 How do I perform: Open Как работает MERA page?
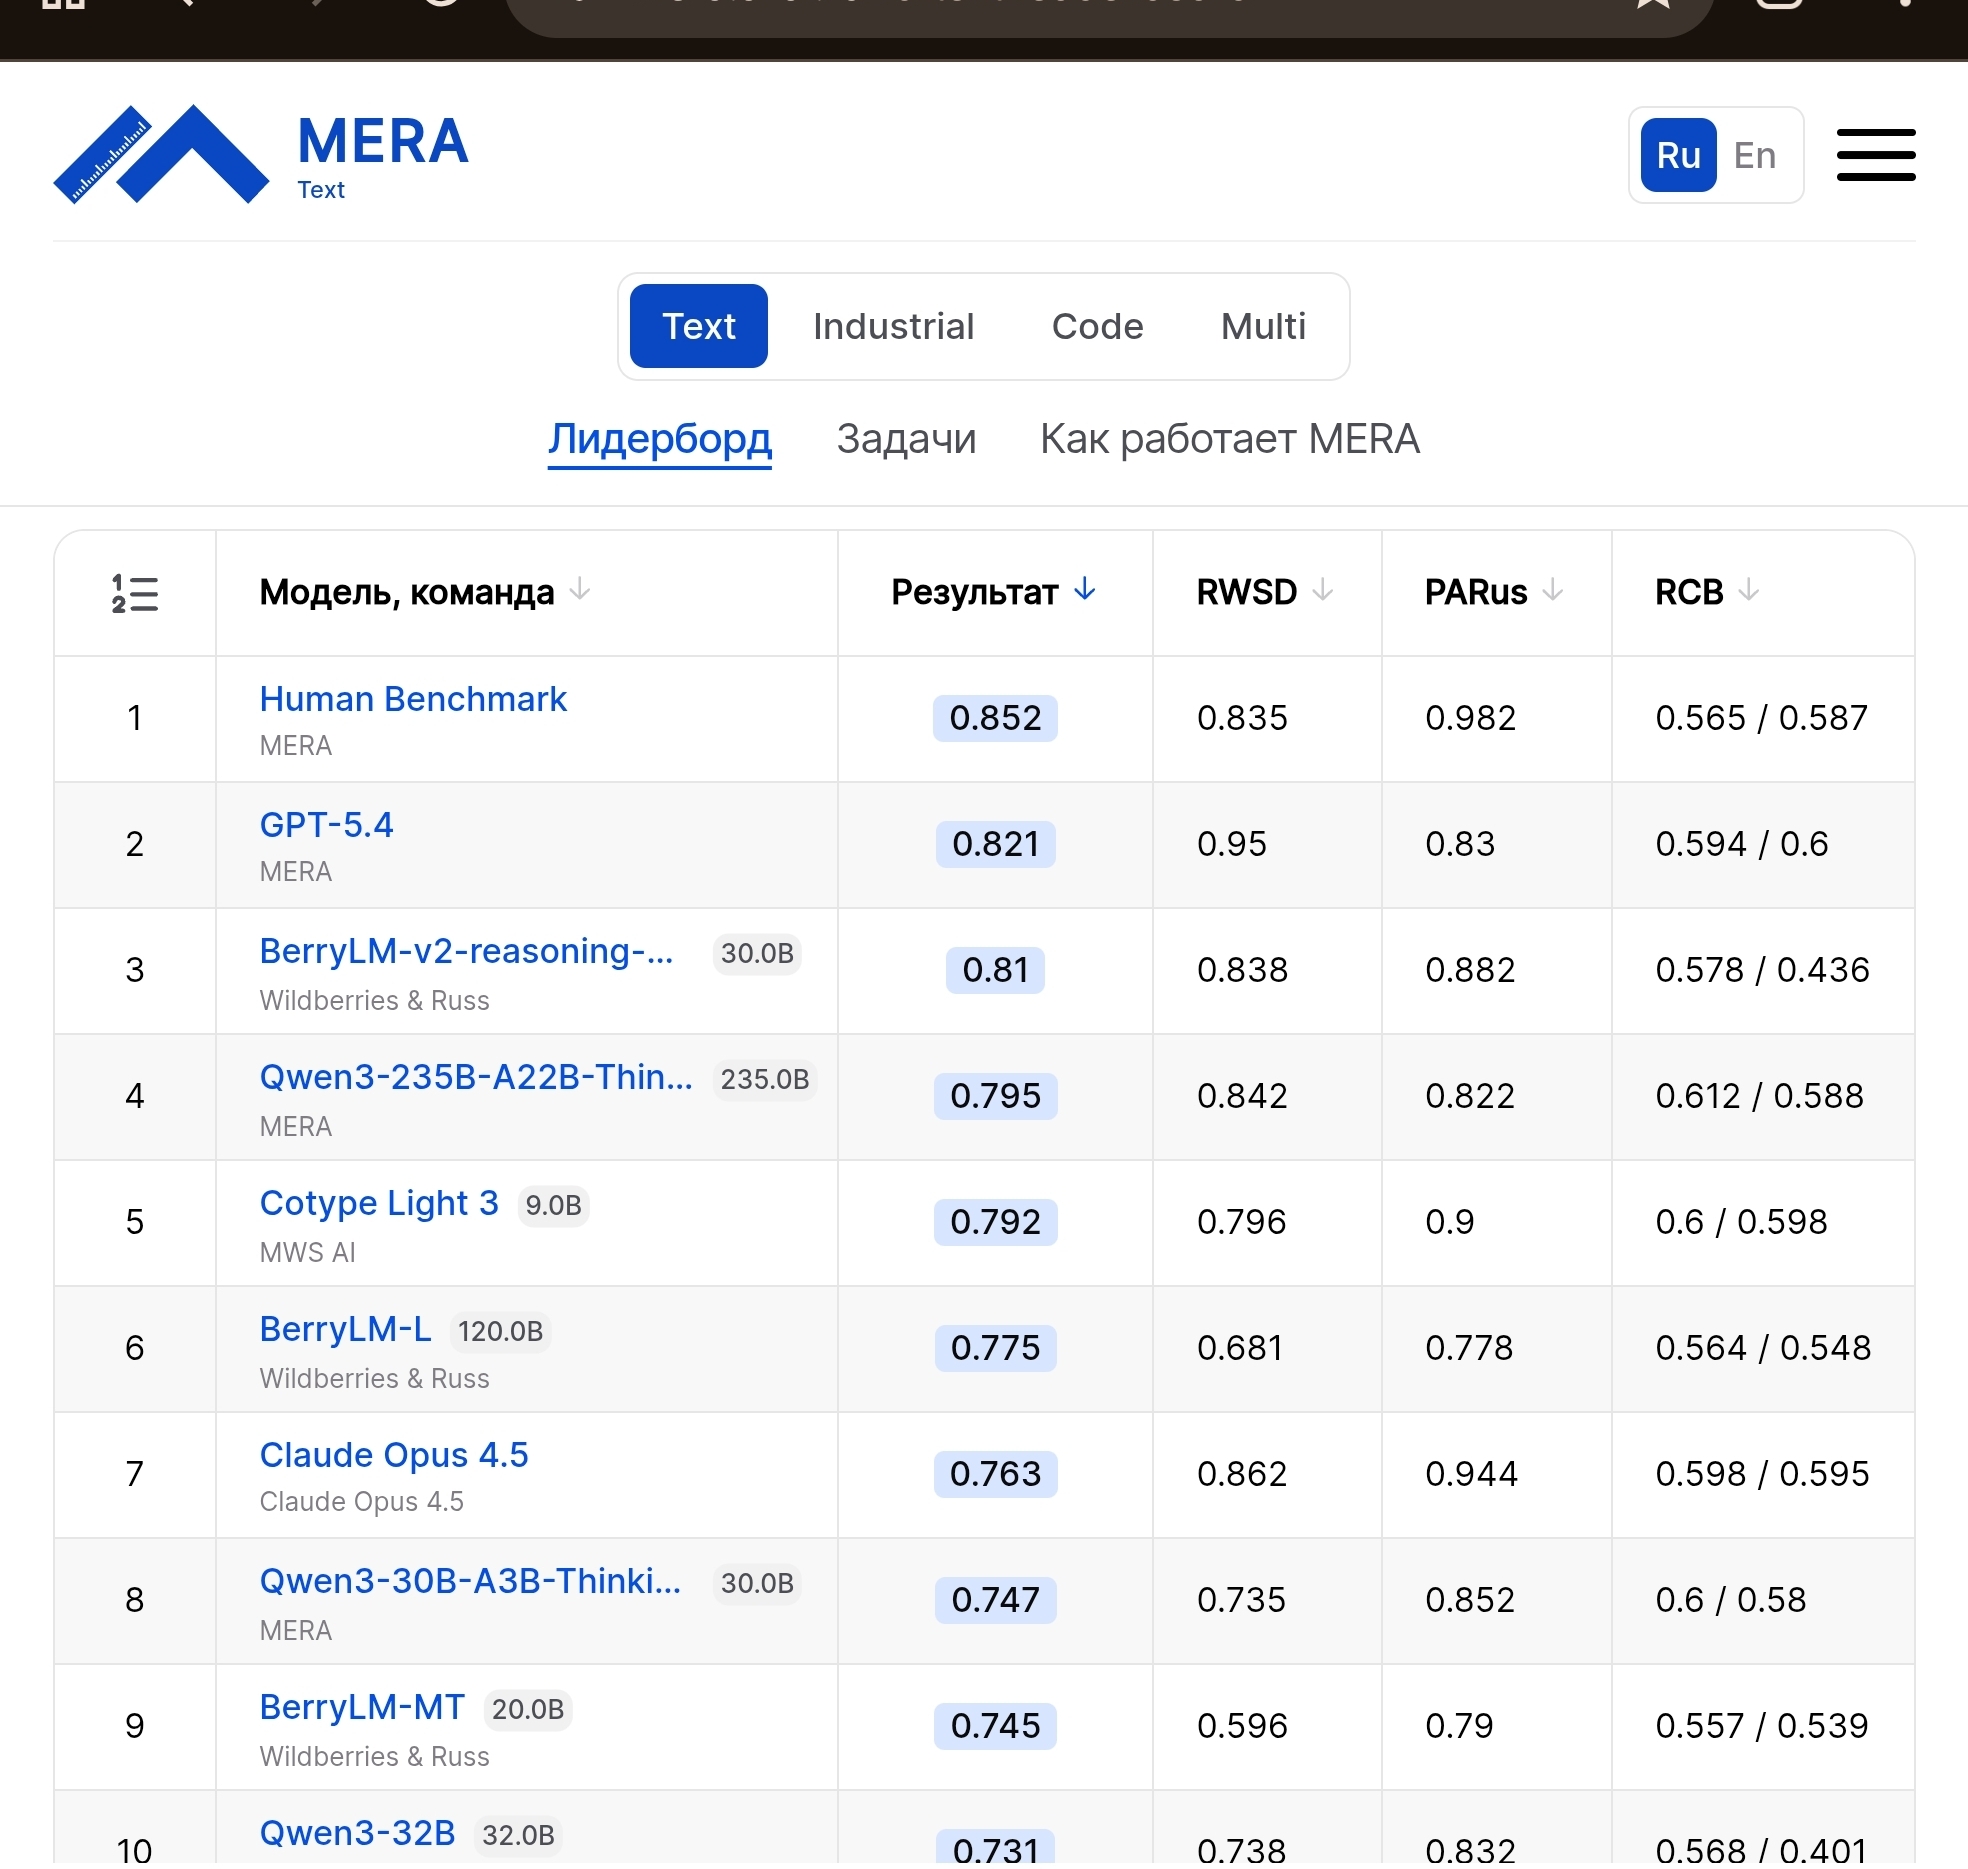click(x=1230, y=439)
